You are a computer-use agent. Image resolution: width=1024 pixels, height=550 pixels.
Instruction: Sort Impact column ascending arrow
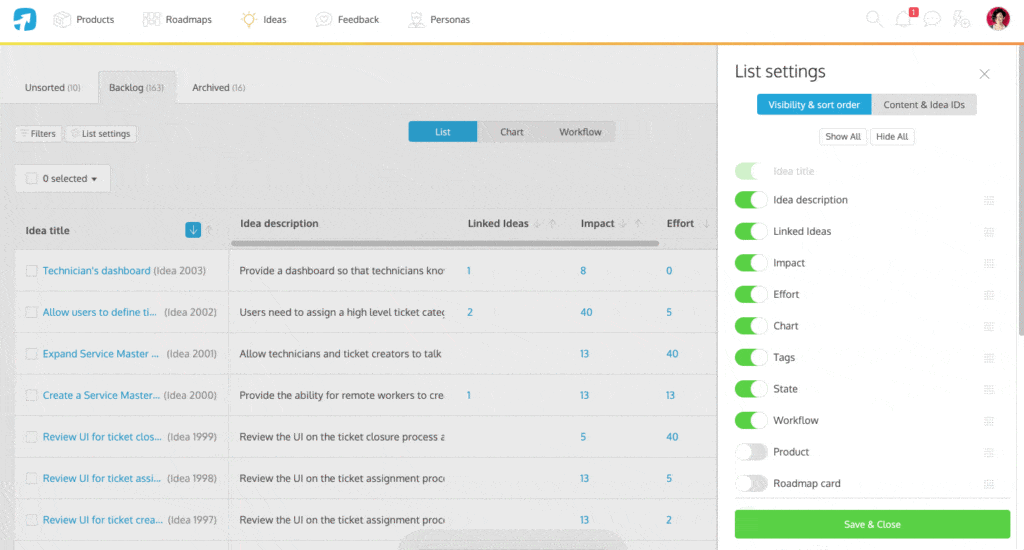[638, 223]
